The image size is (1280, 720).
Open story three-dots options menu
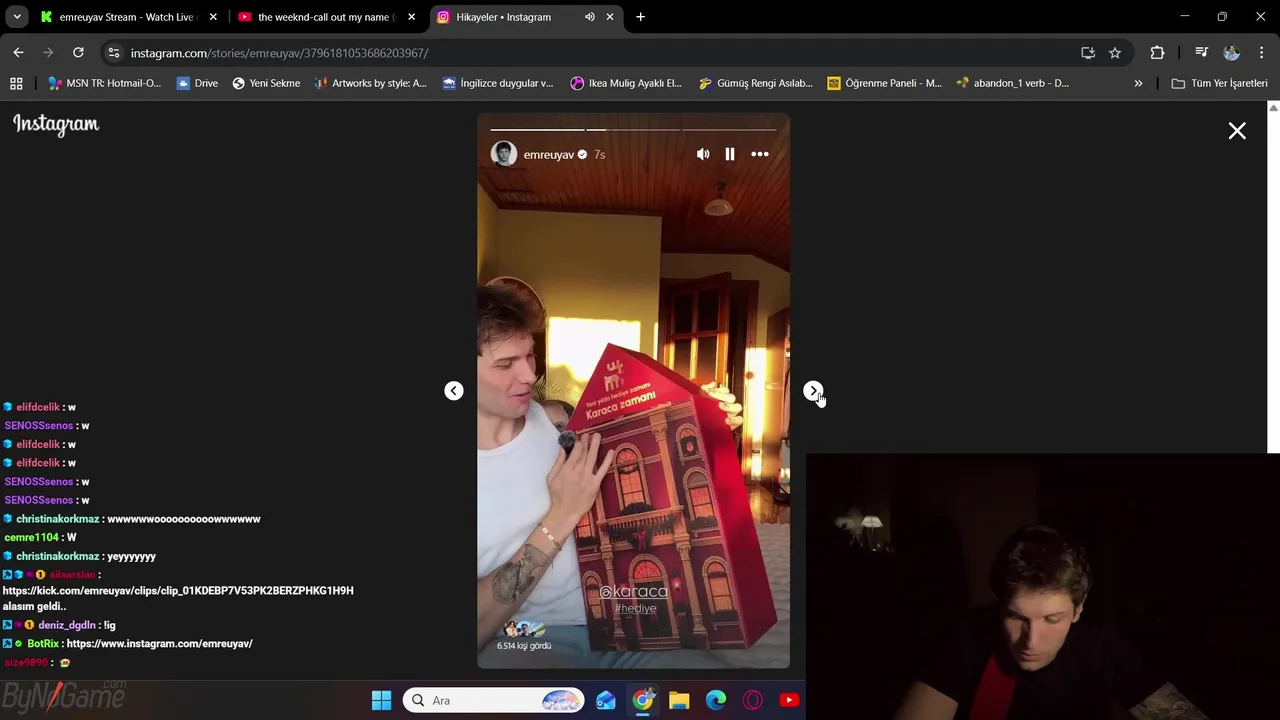pos(760,154)
